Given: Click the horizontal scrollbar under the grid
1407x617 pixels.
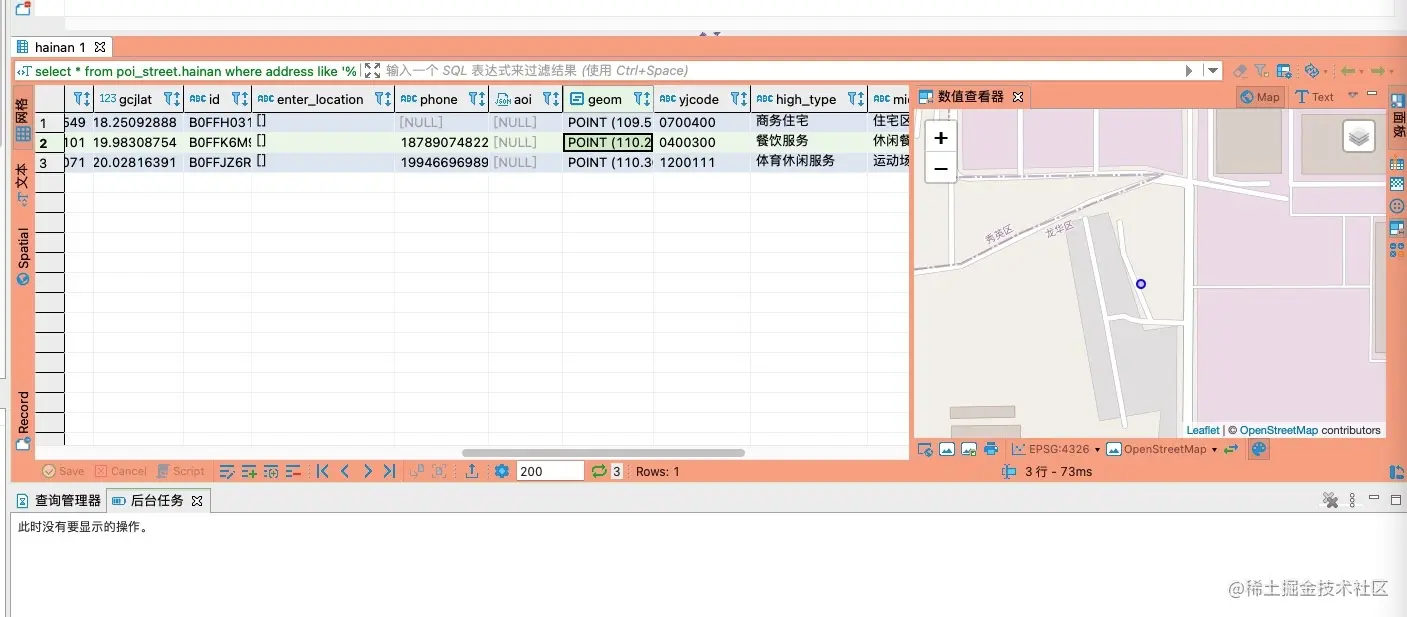Looking at the screenshot, I should [603, 453].
